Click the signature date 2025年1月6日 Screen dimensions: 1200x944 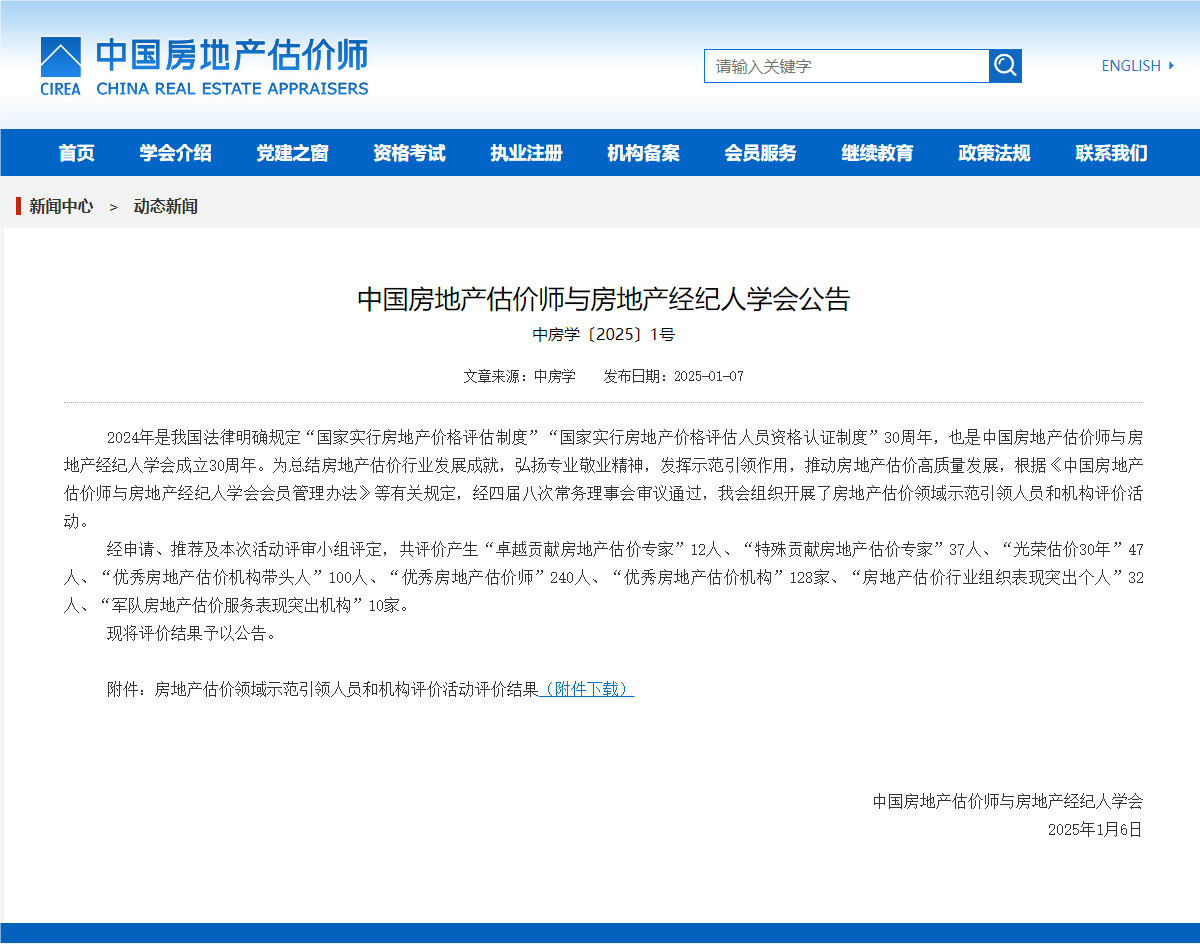coord(1095,829)
